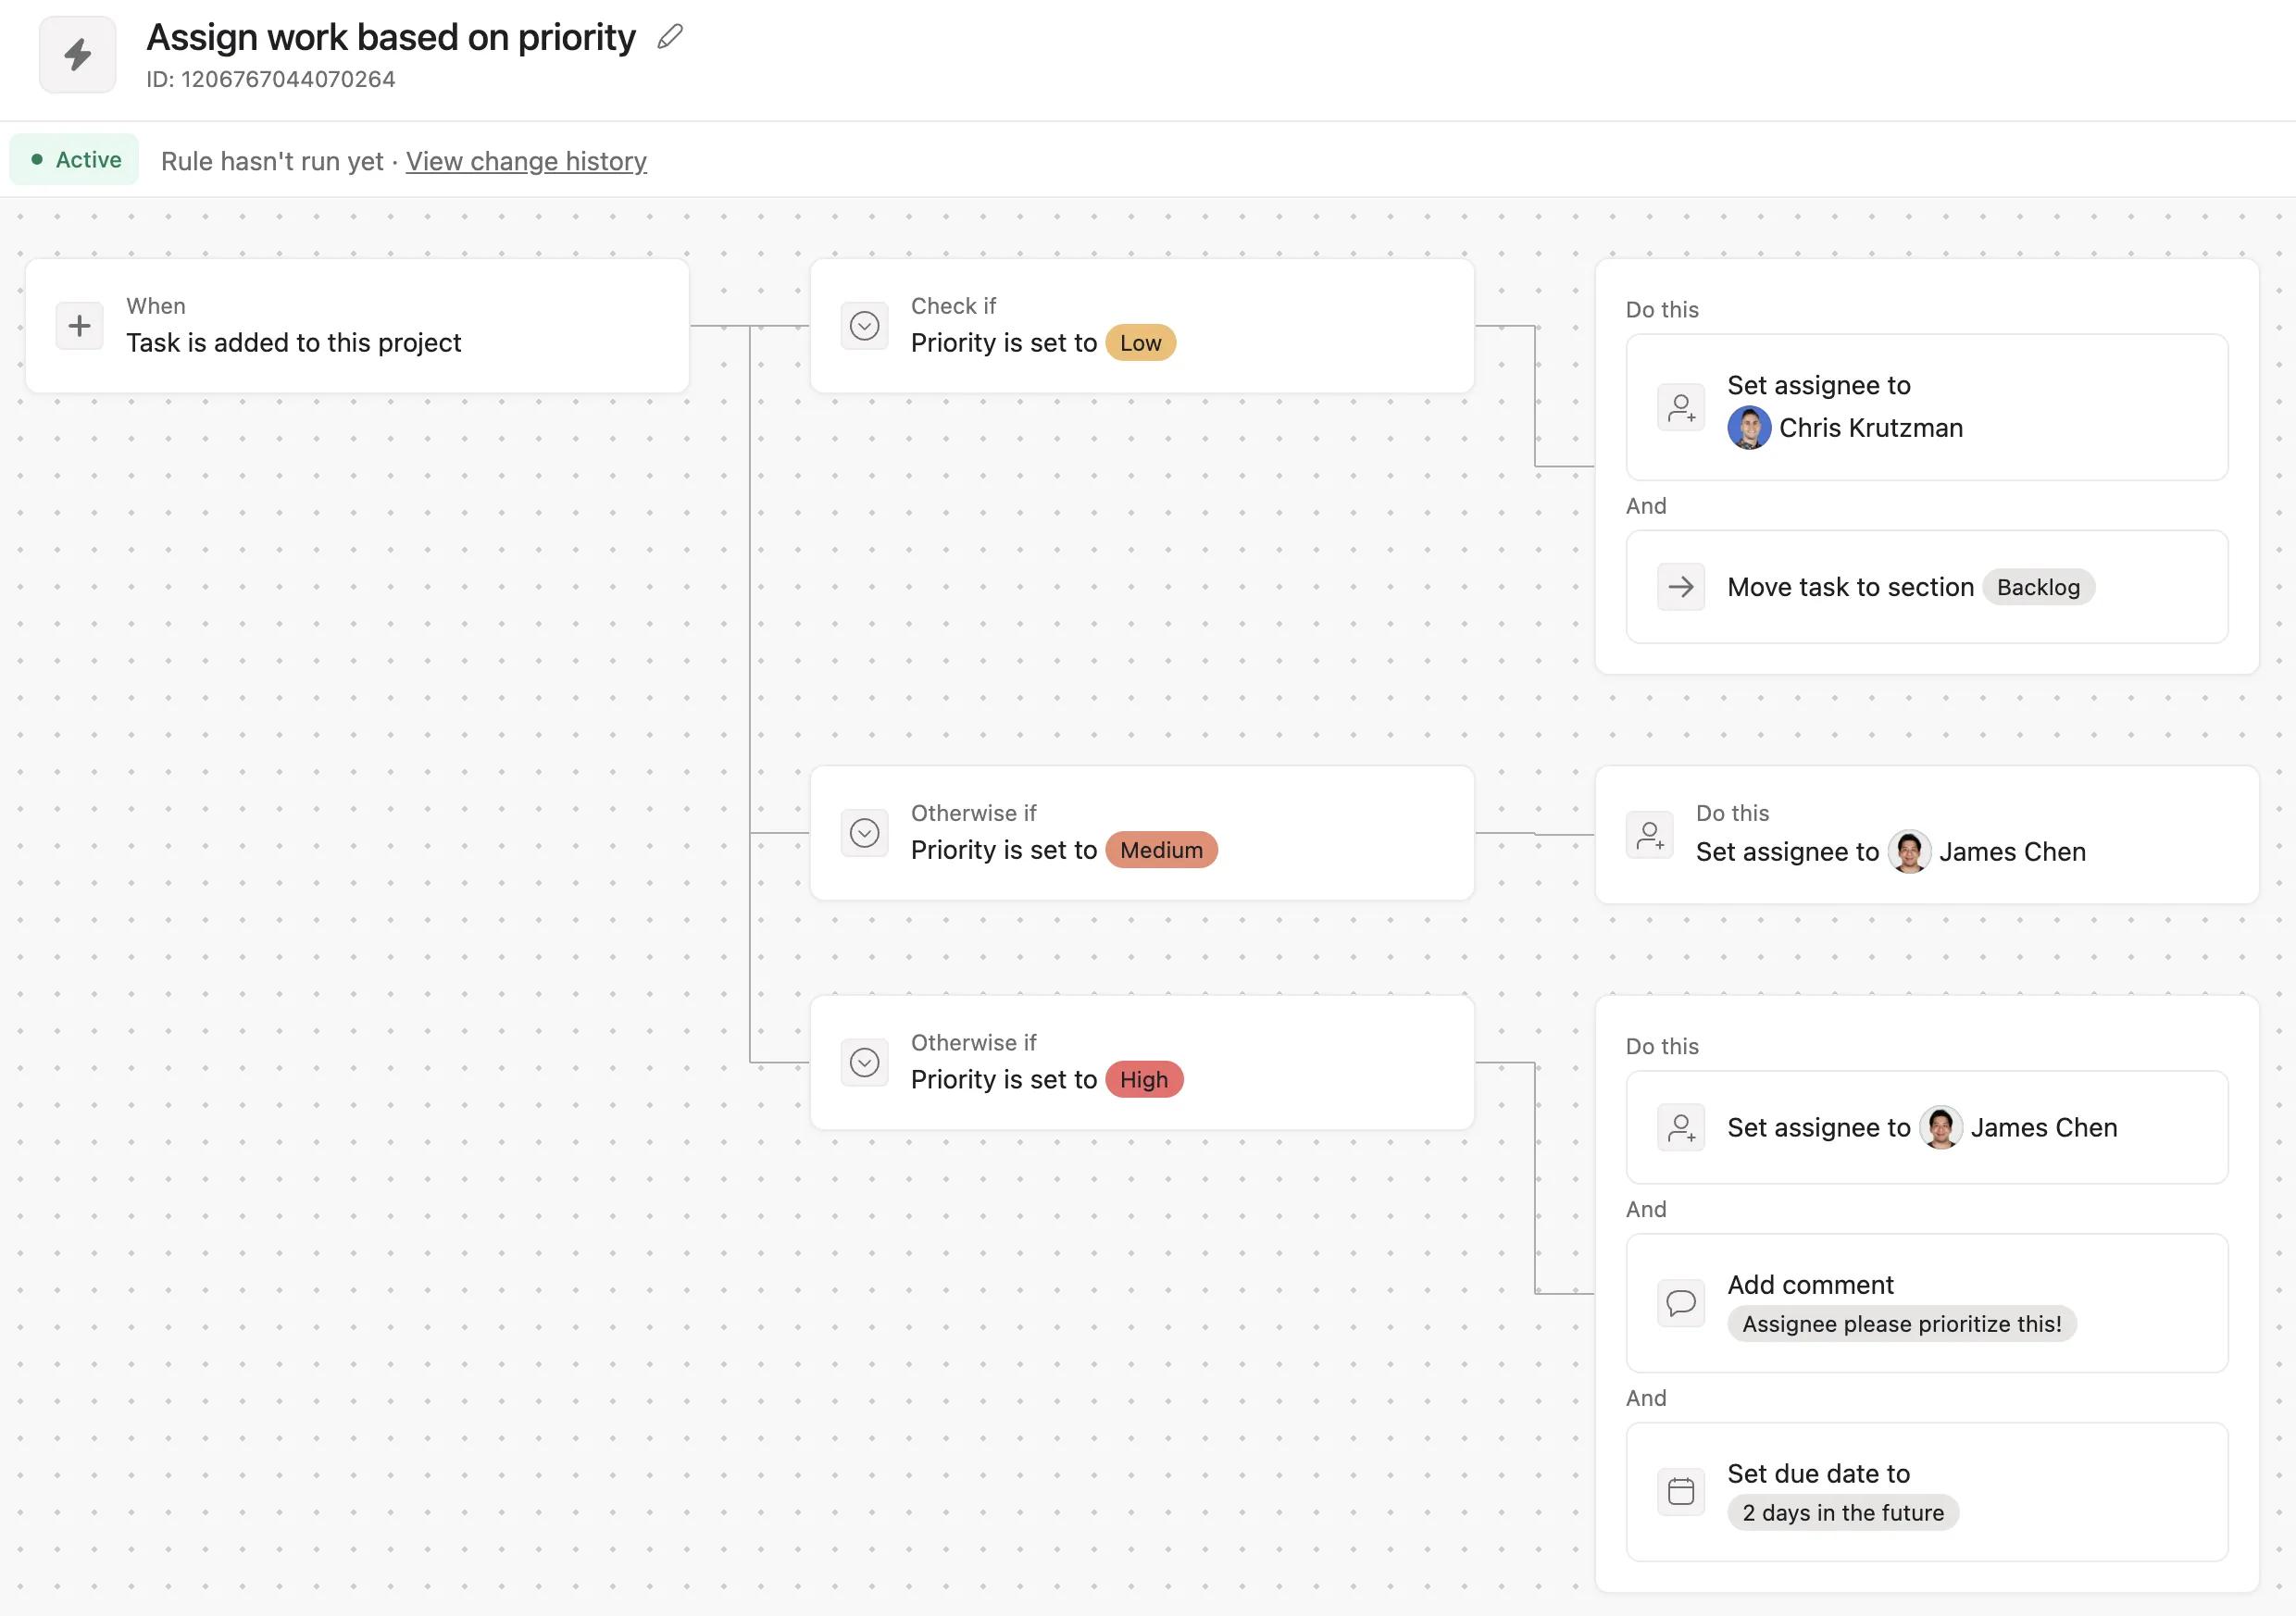The width and height of the screenshot is (2296, 1616).
Task: Click the lightning bolt rule icon
Action: coord(78,54)
